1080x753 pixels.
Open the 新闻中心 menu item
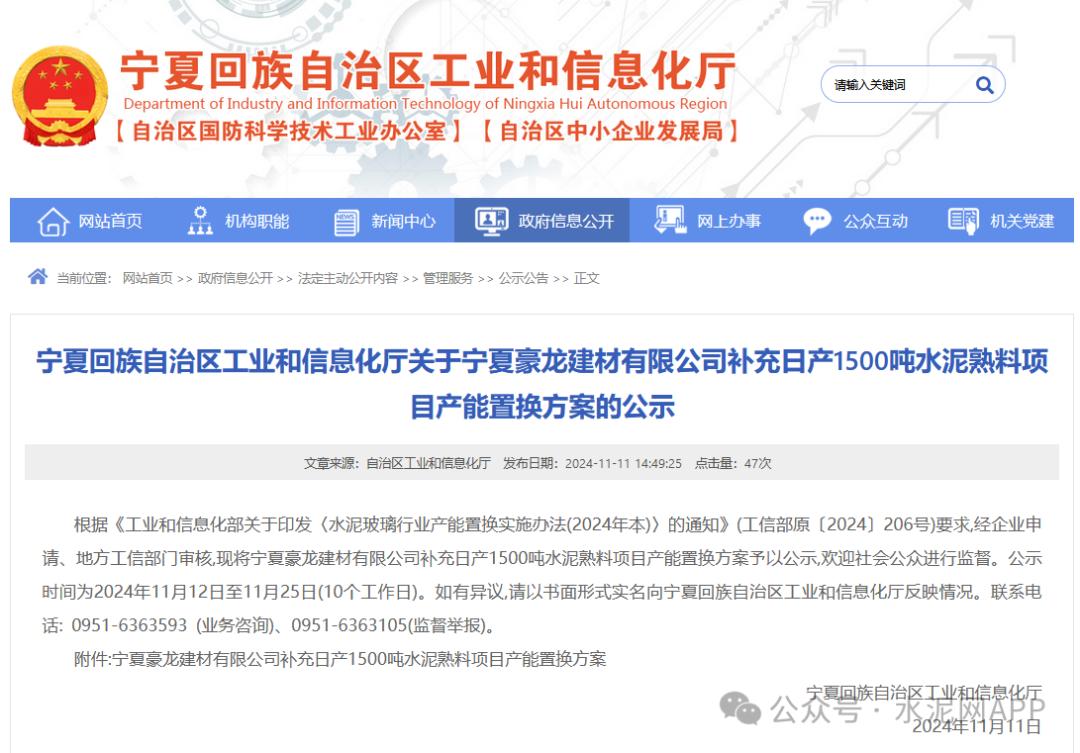403,221
